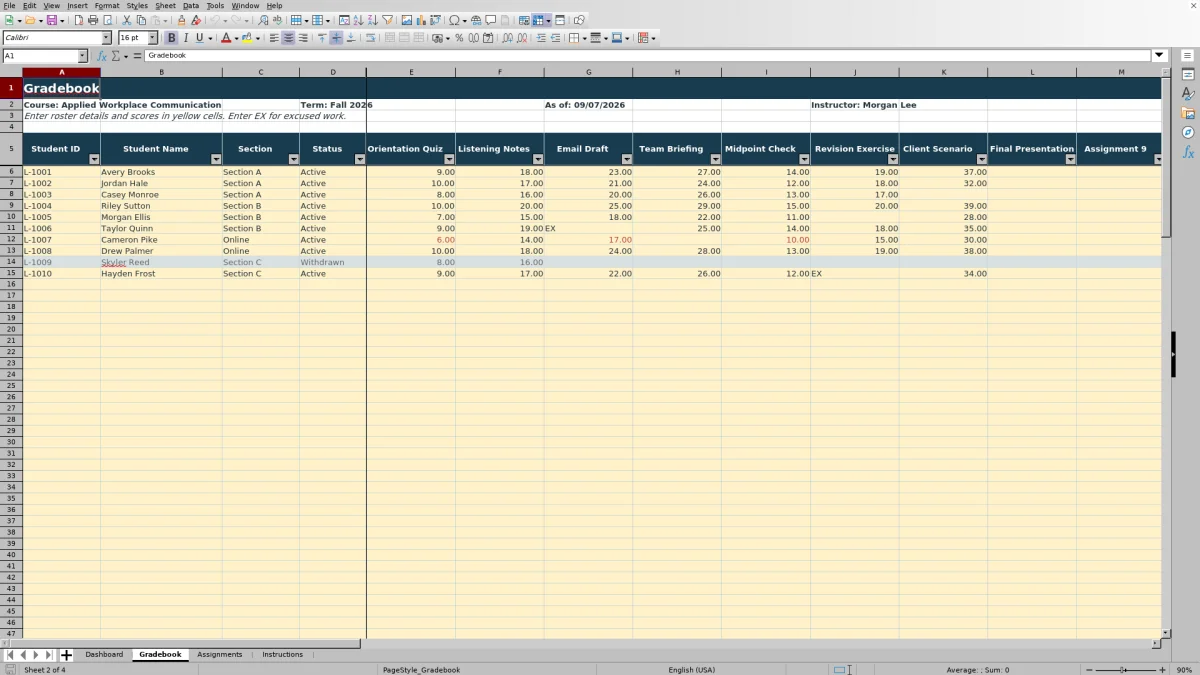Open filter dropdown on Student Name column

point(217,160)
